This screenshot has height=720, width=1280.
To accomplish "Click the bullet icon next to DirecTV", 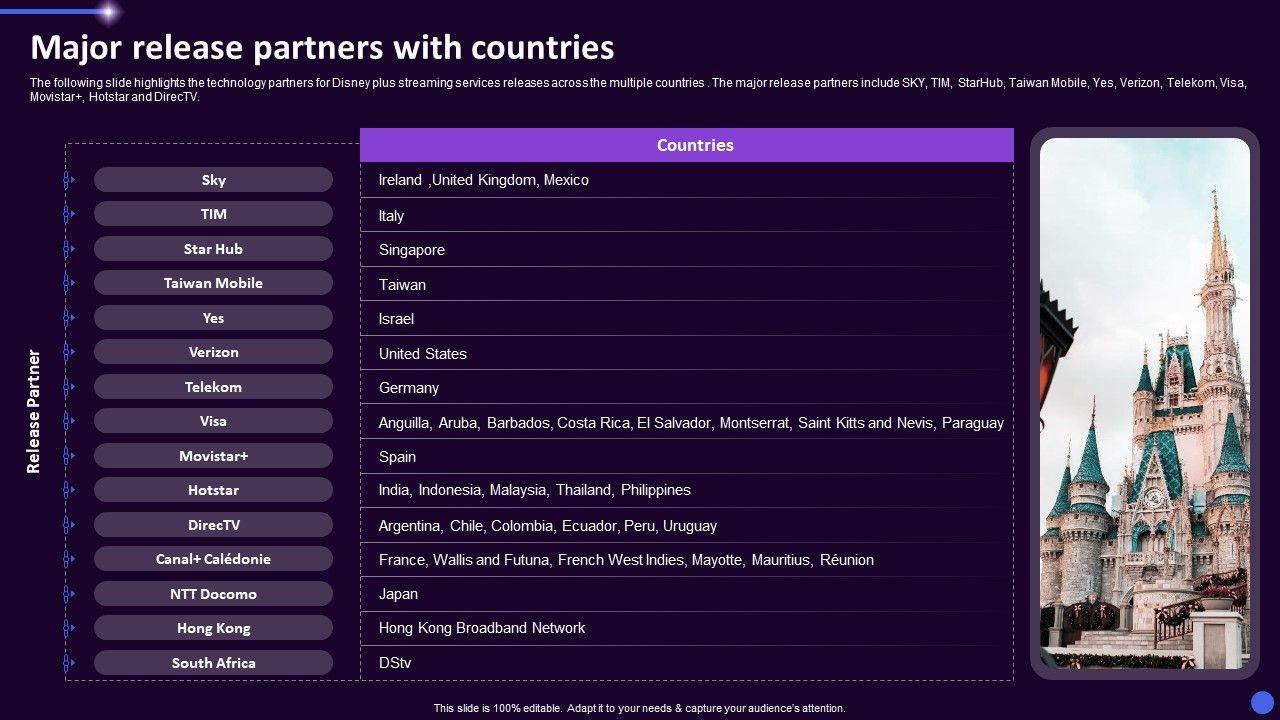I will tap(68, 525).
